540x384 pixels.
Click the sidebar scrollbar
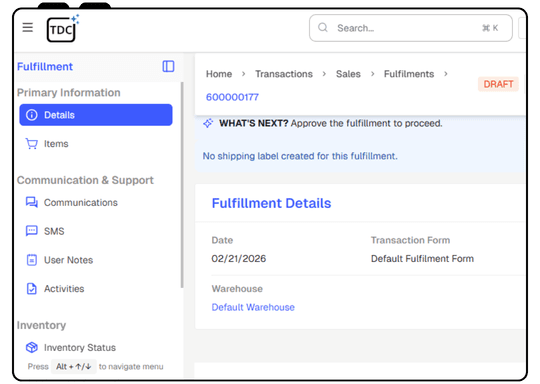[182, 185]
